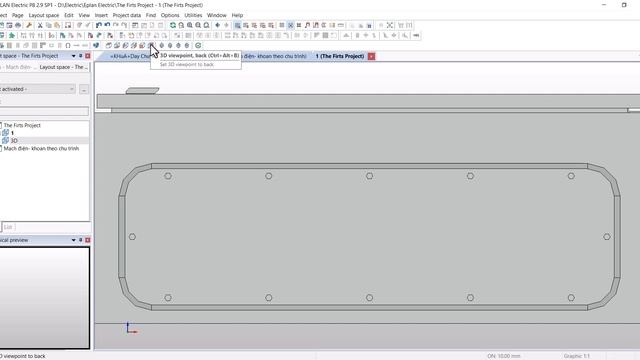640x360 pixels.
Task: Select the 1 (The Firts Project) tab
Action: pos(340,56)
